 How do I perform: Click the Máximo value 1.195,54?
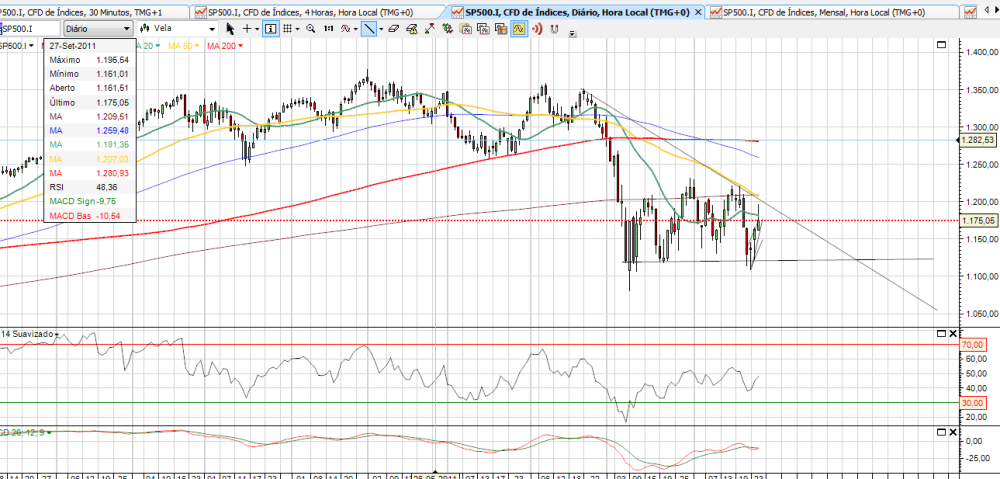point(113,59)
